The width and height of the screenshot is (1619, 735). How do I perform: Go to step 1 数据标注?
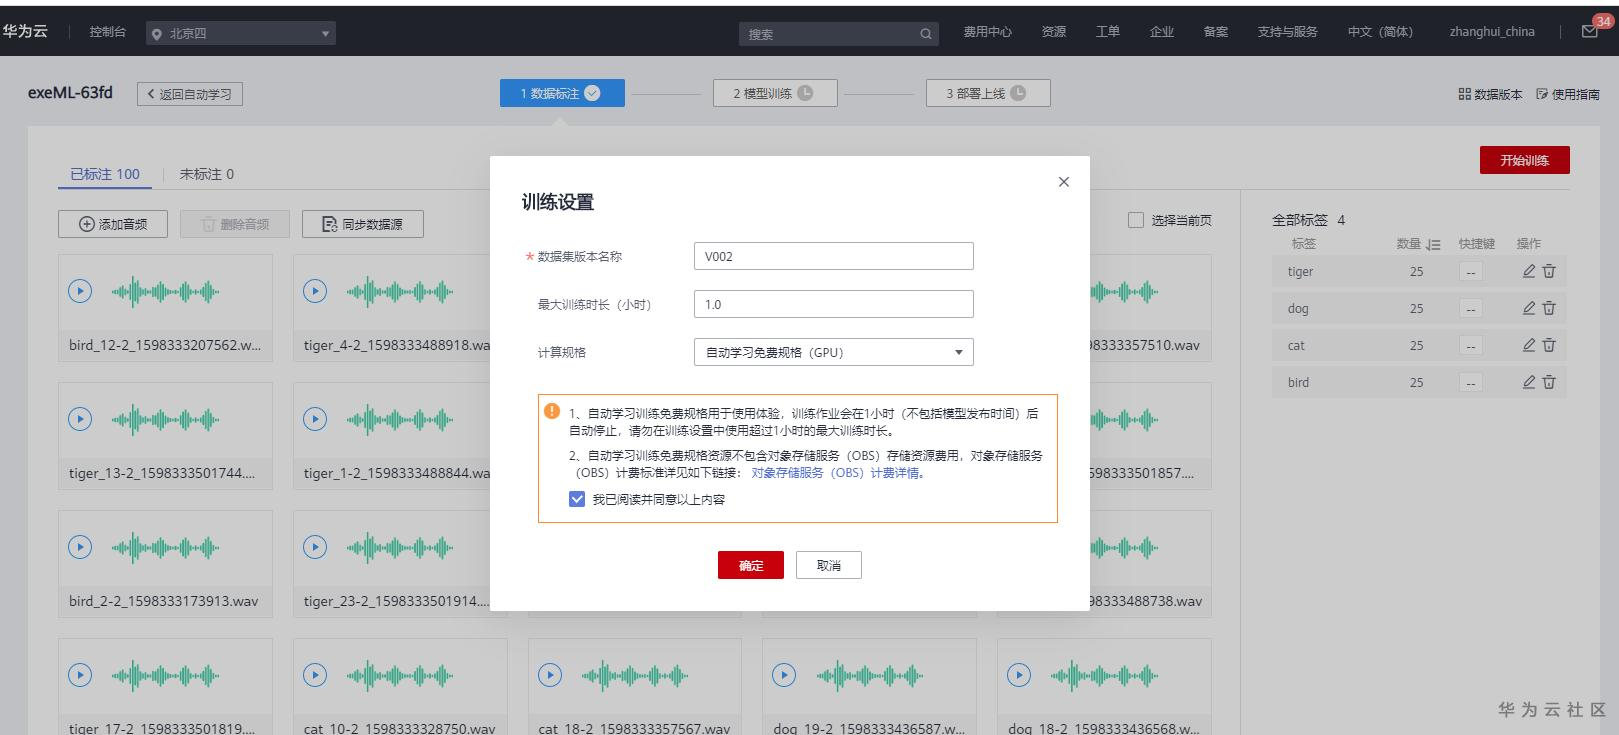[x=562, y=93]
